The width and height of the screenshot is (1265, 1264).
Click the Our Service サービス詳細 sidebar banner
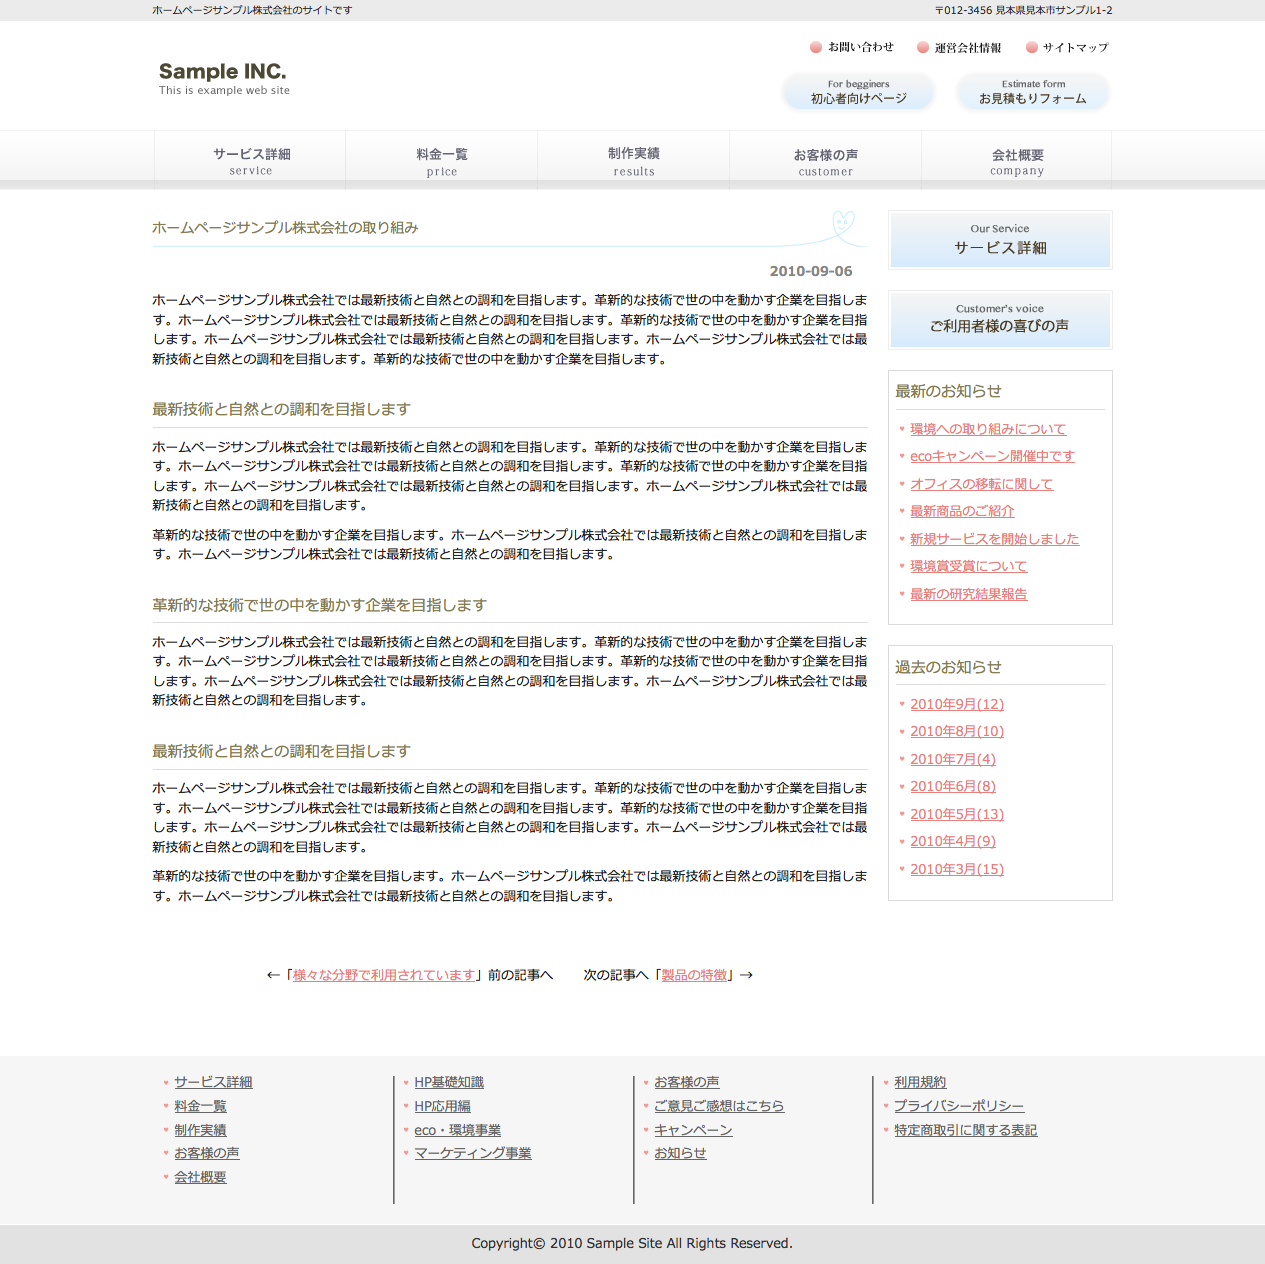[x=1000, y=240]
